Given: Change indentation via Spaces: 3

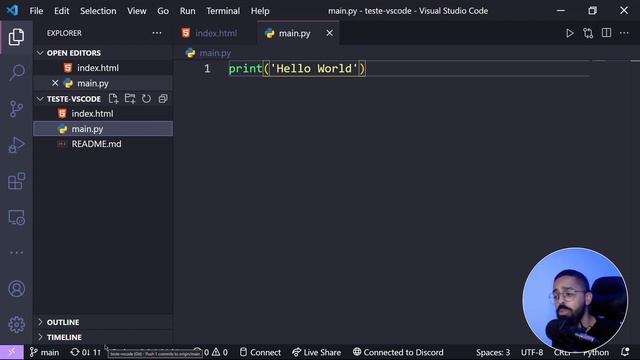Looking at the screenshot, I should tap(493, 352).
